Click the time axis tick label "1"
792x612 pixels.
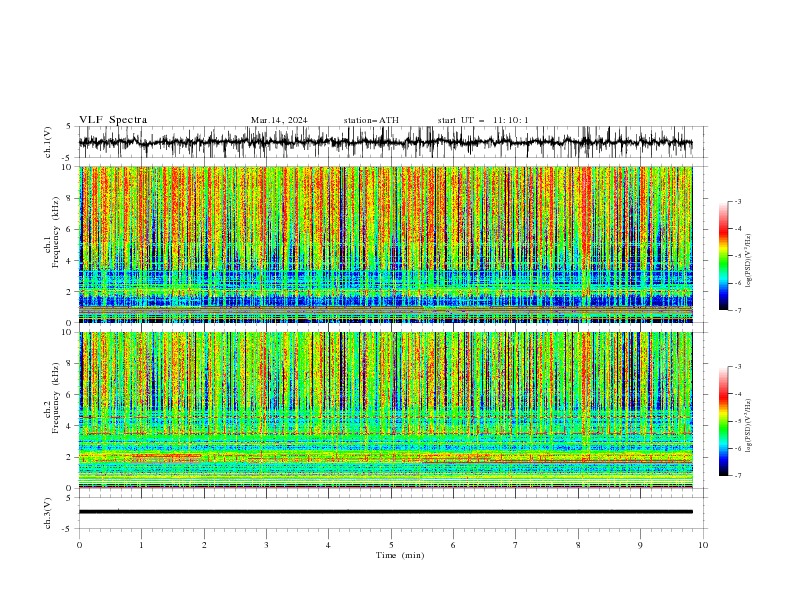click(x=141, y=545)
